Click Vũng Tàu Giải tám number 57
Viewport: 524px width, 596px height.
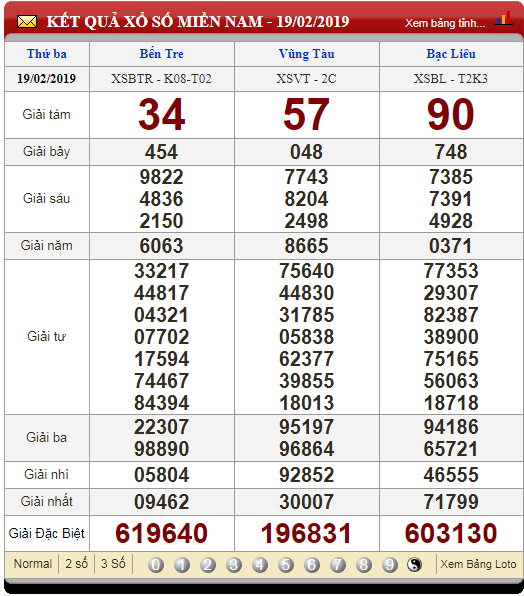click(x=306, y=114)
